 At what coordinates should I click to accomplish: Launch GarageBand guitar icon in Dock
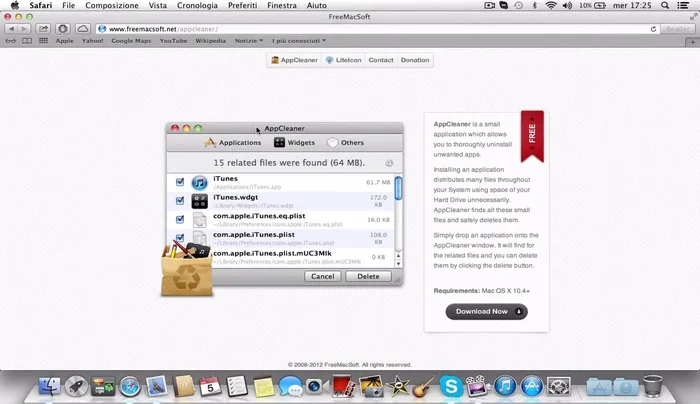click(x=423, y=386)
